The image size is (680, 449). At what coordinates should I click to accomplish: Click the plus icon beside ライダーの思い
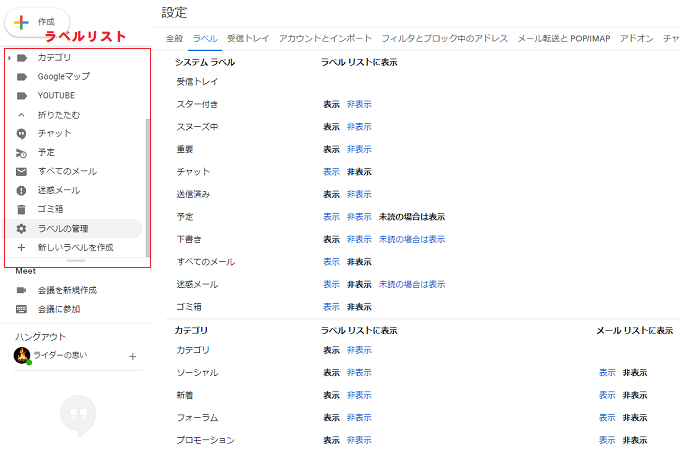tap(133, 357)
